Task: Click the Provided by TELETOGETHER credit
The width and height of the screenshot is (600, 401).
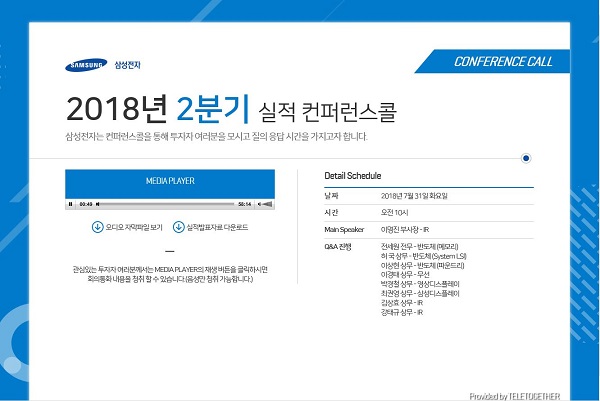Action: [515, 396]
